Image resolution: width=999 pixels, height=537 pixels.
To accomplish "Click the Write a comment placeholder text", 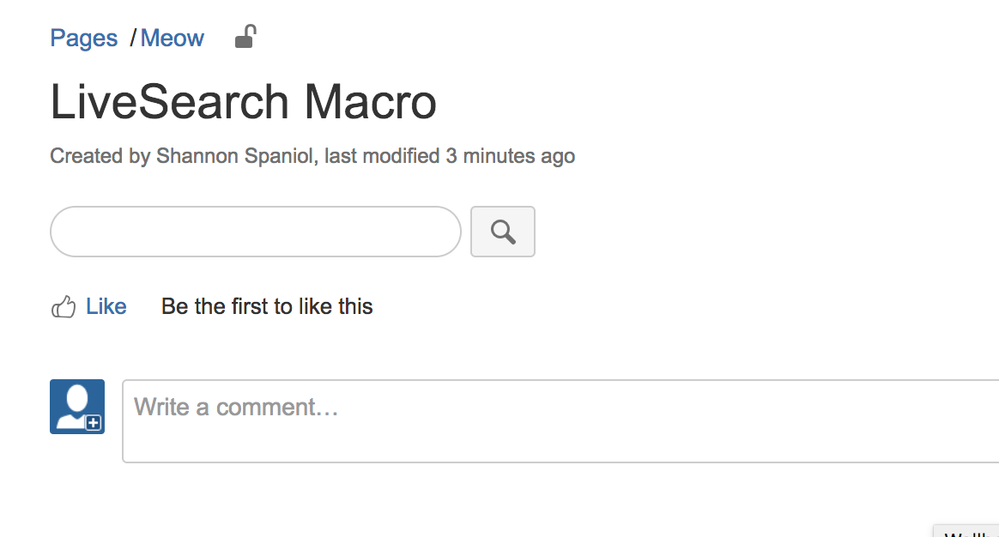I will point(236,407).
